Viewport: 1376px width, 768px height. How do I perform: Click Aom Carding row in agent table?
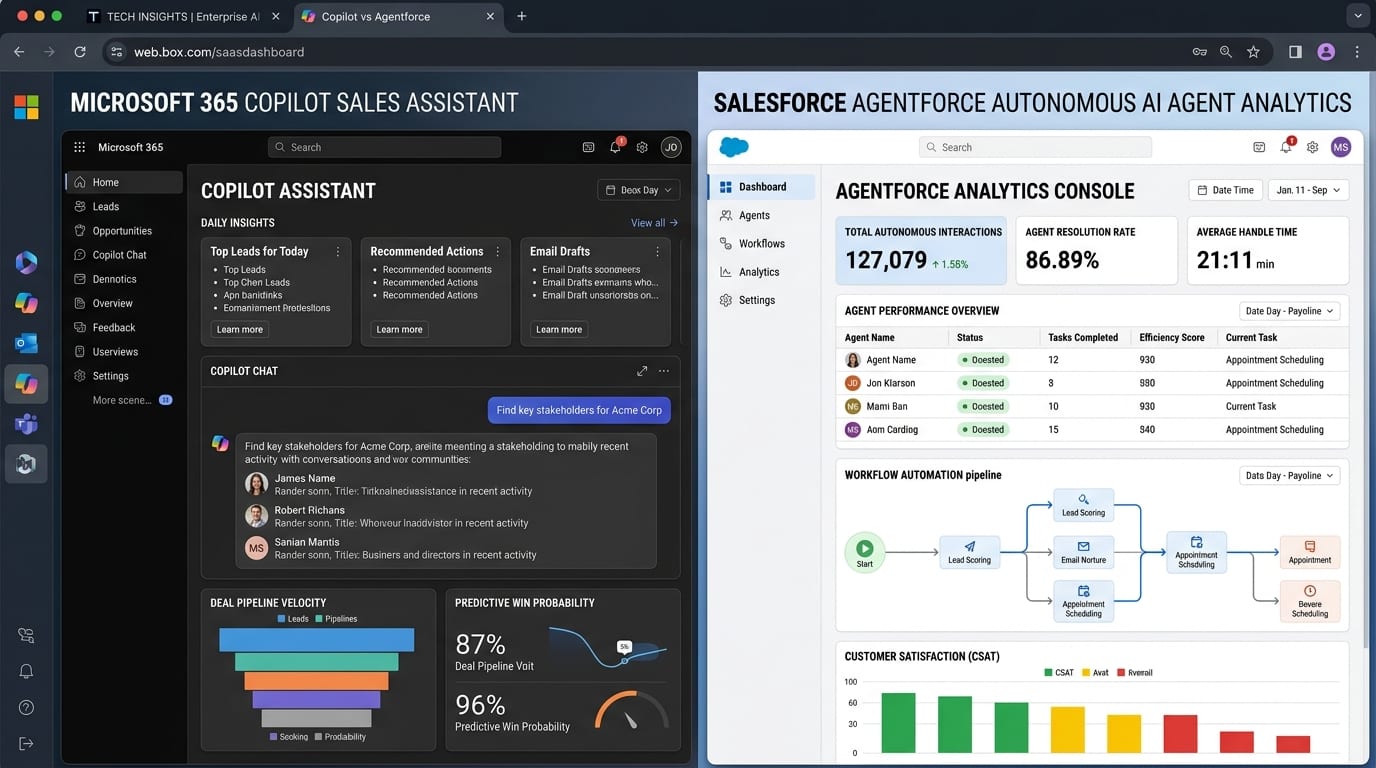[x=1092, y=430]
